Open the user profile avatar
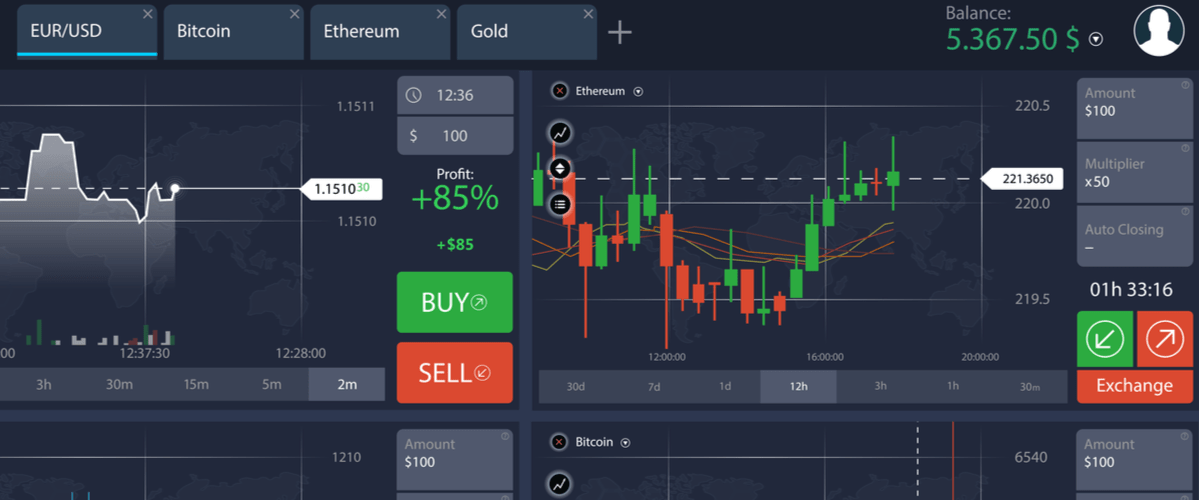The height and width of the screenshot is (500, 1200). 1159,30
